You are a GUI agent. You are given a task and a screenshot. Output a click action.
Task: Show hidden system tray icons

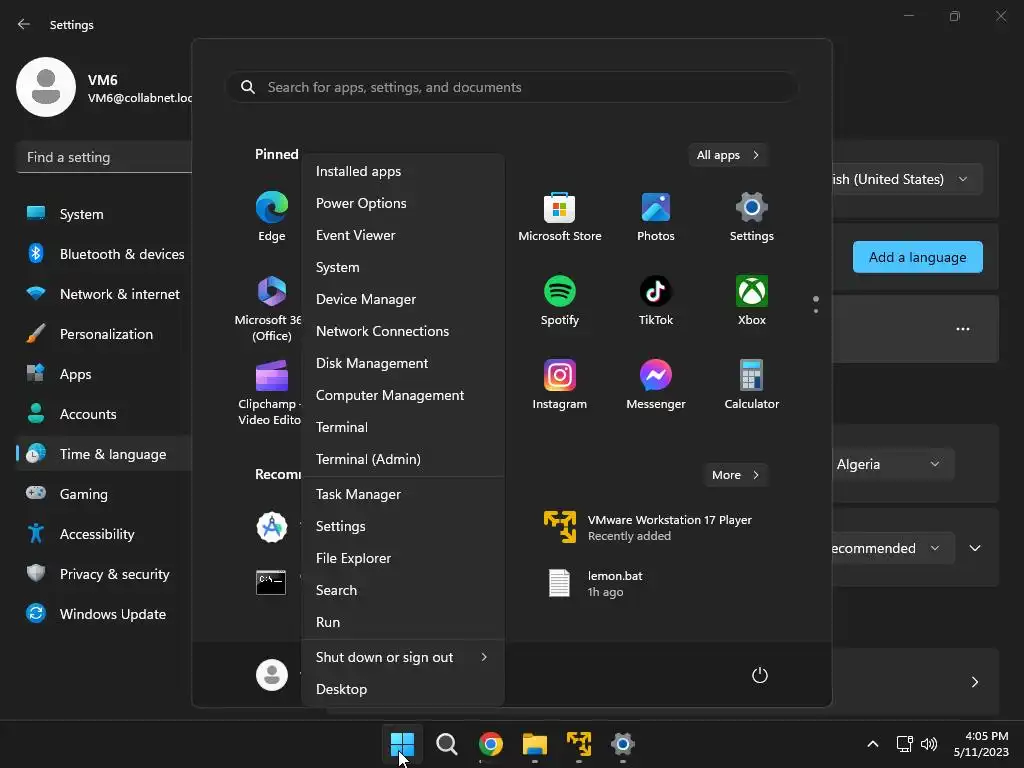point(872,744)
